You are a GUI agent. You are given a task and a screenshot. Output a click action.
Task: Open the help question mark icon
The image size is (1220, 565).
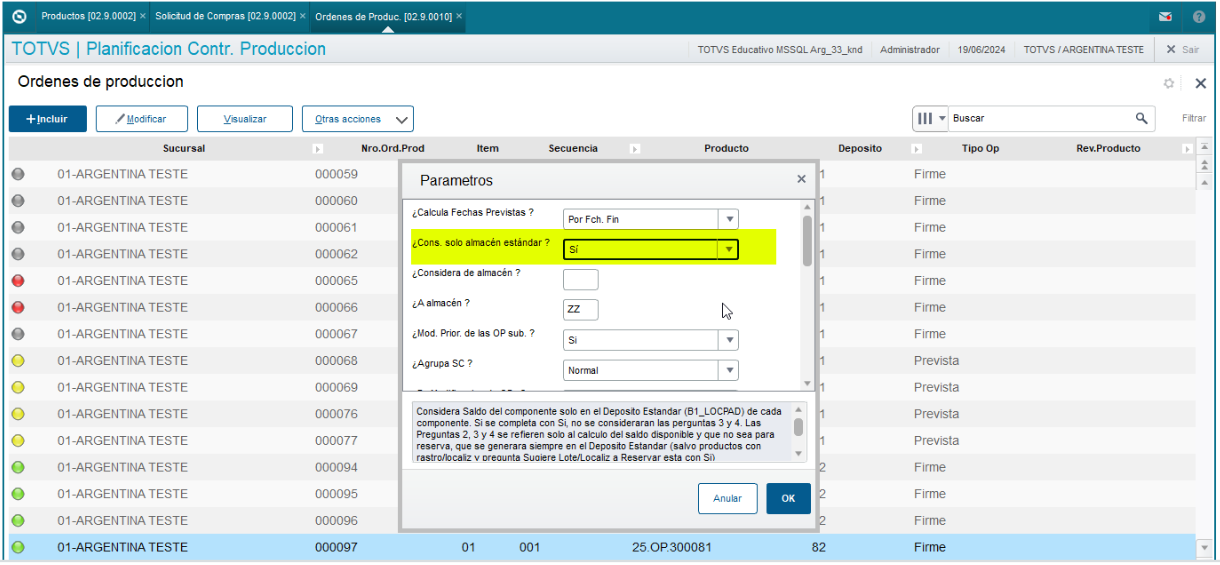click(1199, 17)
